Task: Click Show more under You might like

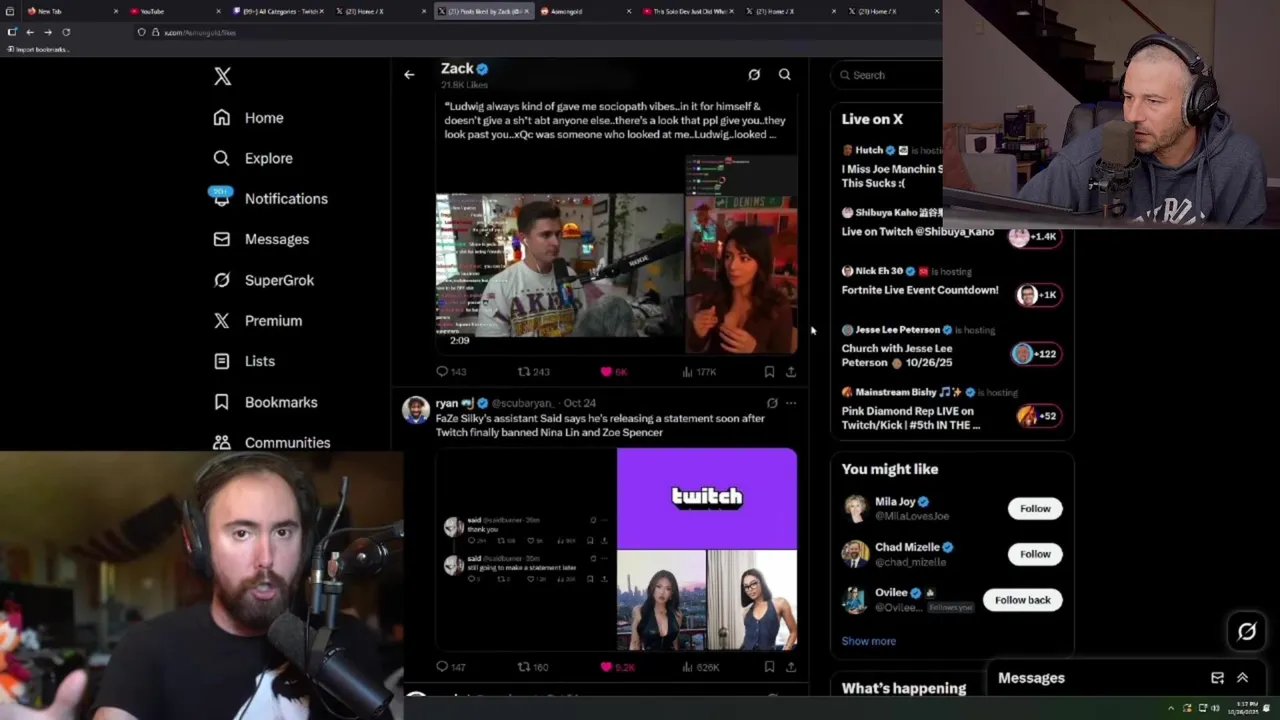Action: [x=868, y=641]
